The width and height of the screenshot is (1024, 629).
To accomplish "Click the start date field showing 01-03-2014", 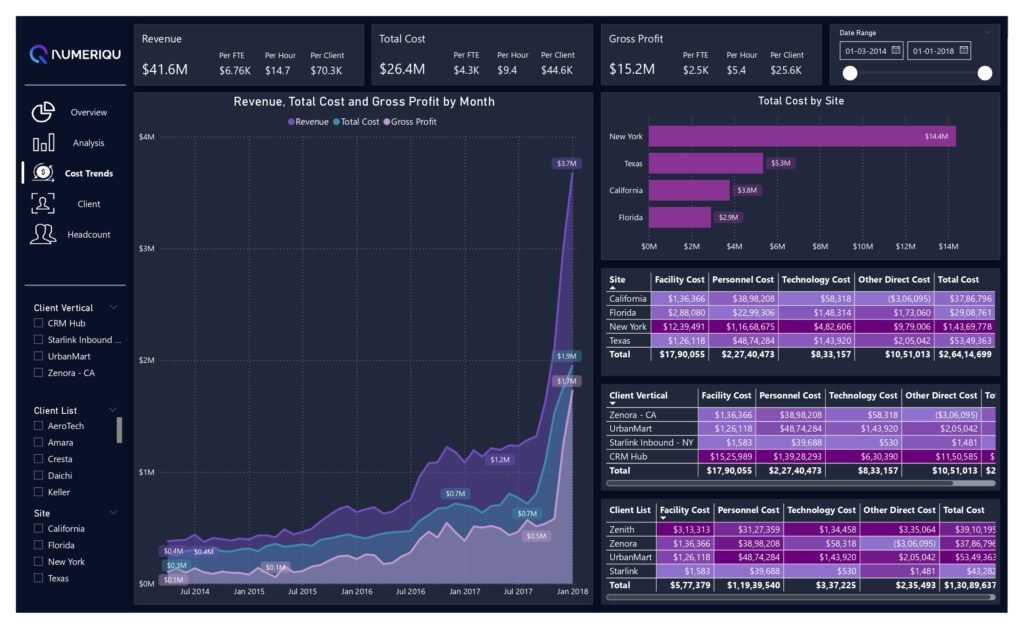I will click(x=866, y=50).
